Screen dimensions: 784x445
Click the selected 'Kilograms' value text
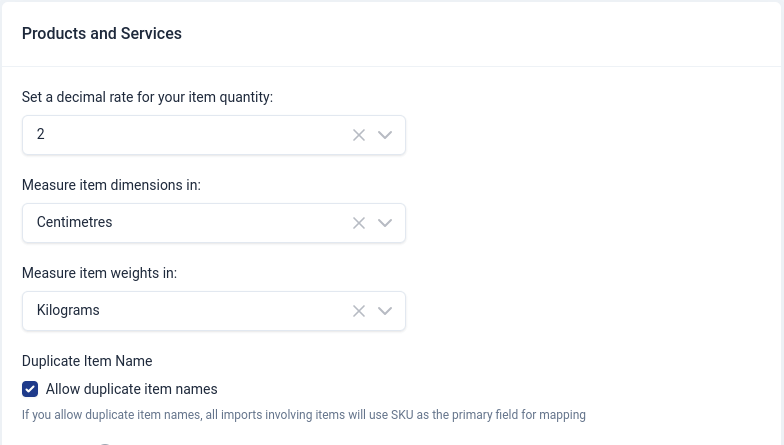click(x=68, y=310)
